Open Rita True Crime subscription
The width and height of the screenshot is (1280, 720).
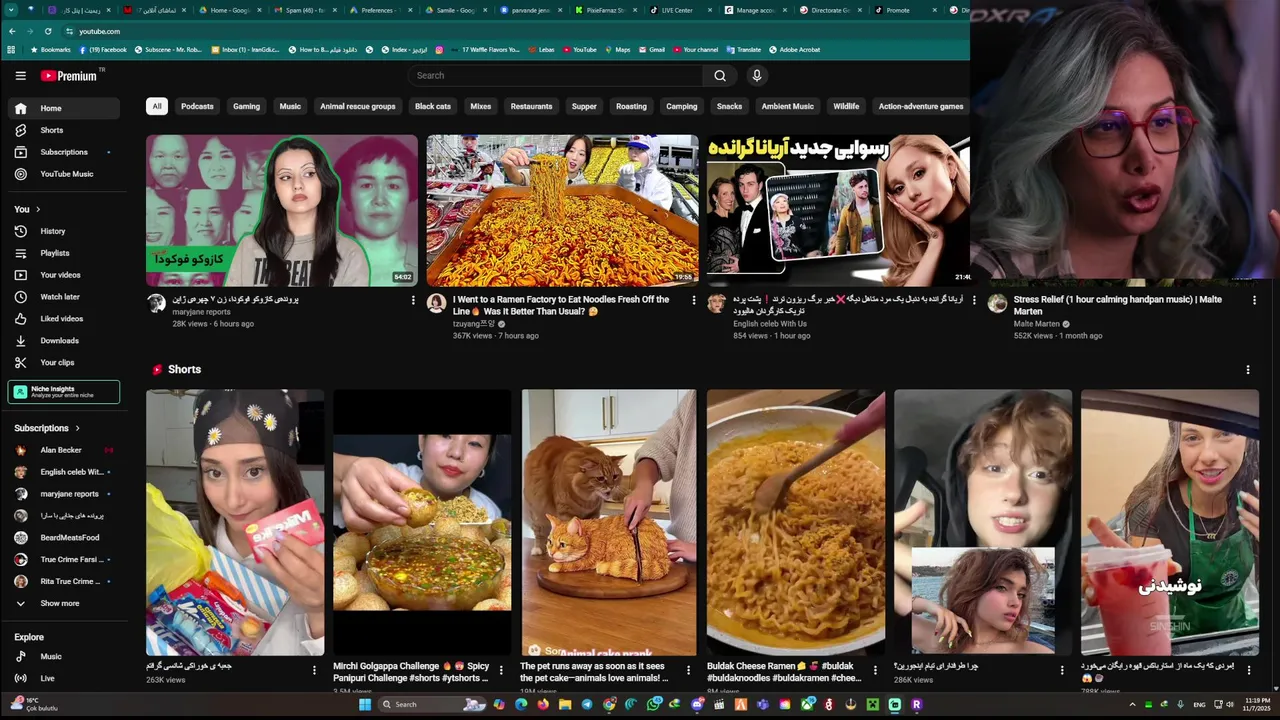point(64,581)
